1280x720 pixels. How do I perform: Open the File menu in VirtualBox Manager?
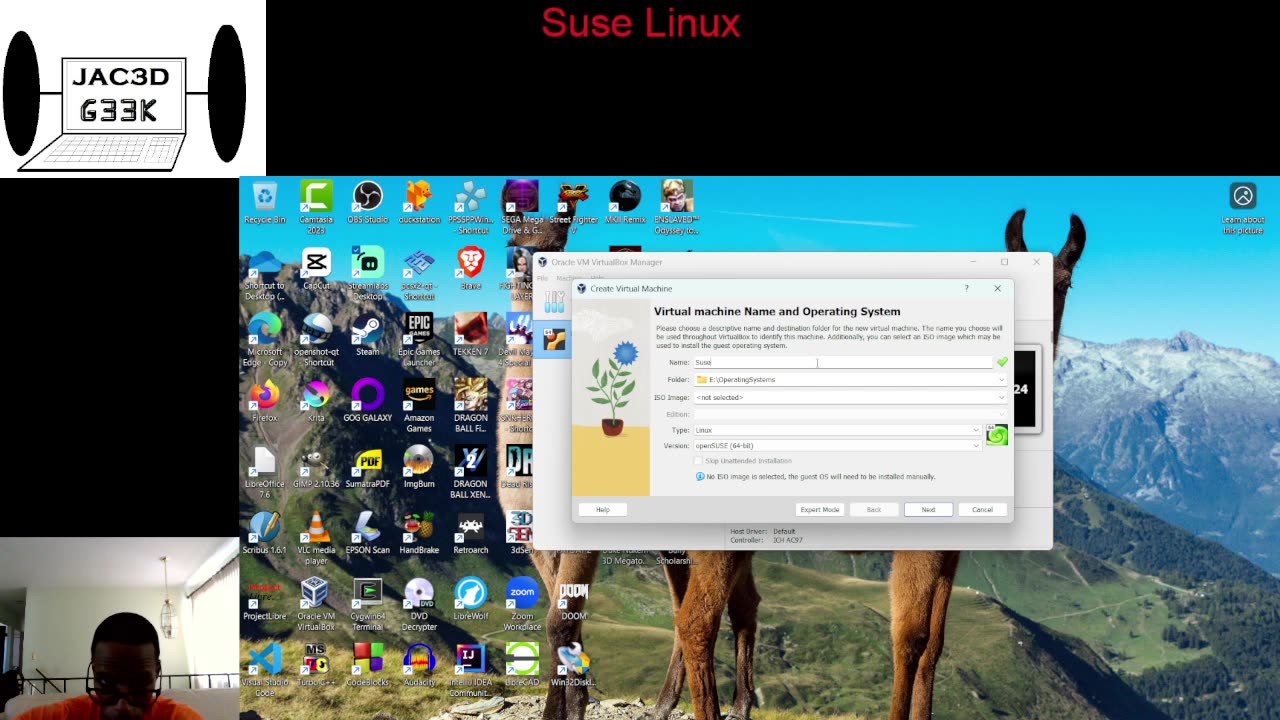click(x=542, y=278)
